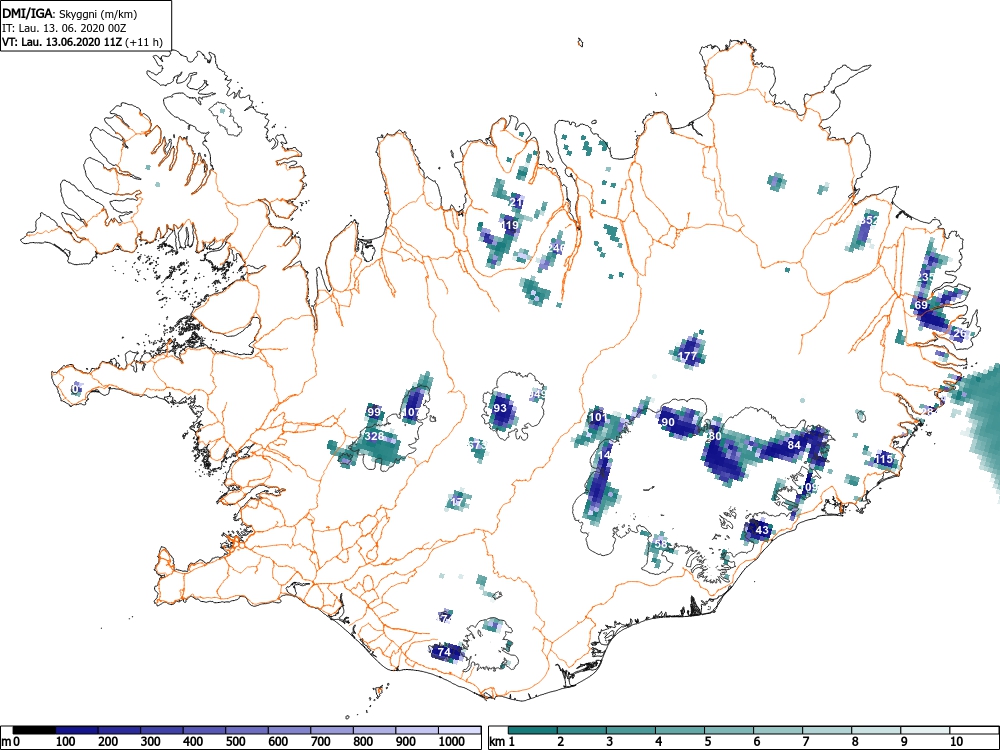This screenshot has width=1000, height=750.
Task: Click the visibility value 101 on map
Action: (x=598, y=418)
